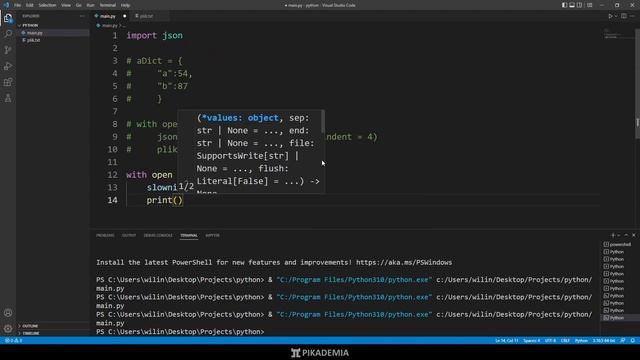Switch to the JUPYTER panel tab
Viewport: 640px width, 360px height.
[x=212, y=236]
